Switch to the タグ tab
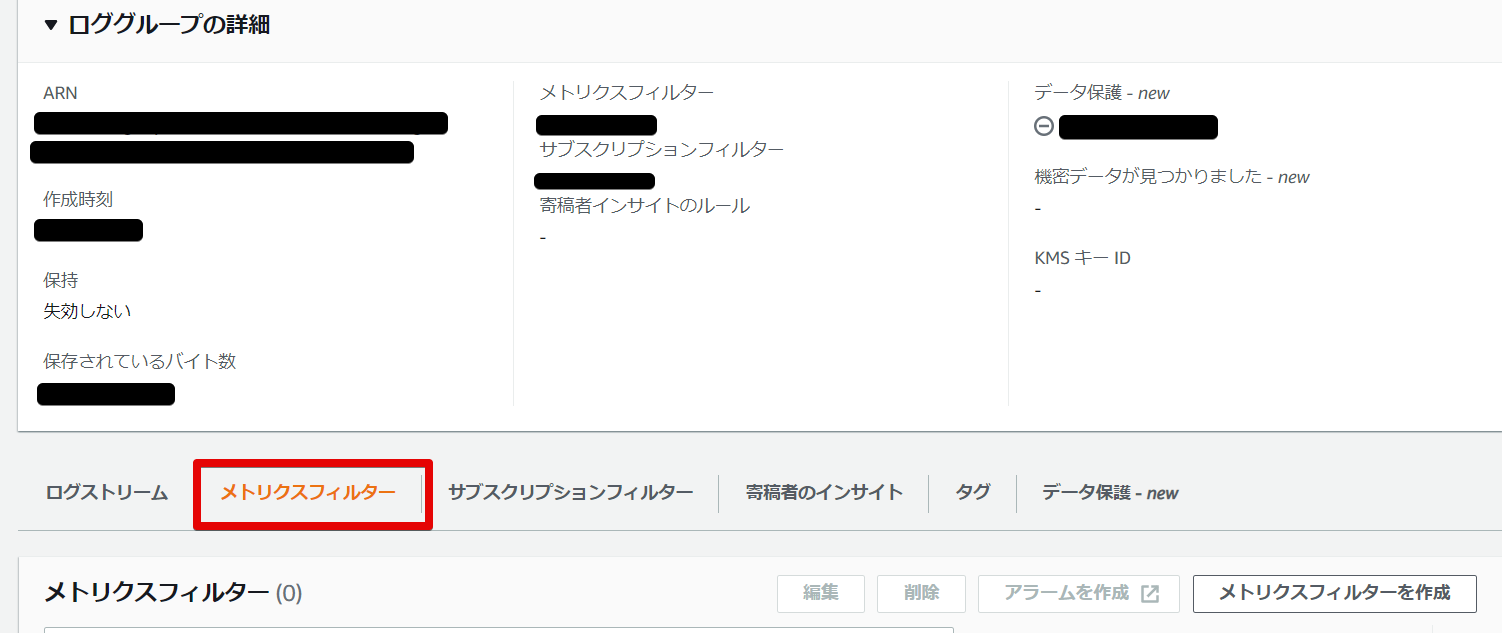 [x=970, y=492]
